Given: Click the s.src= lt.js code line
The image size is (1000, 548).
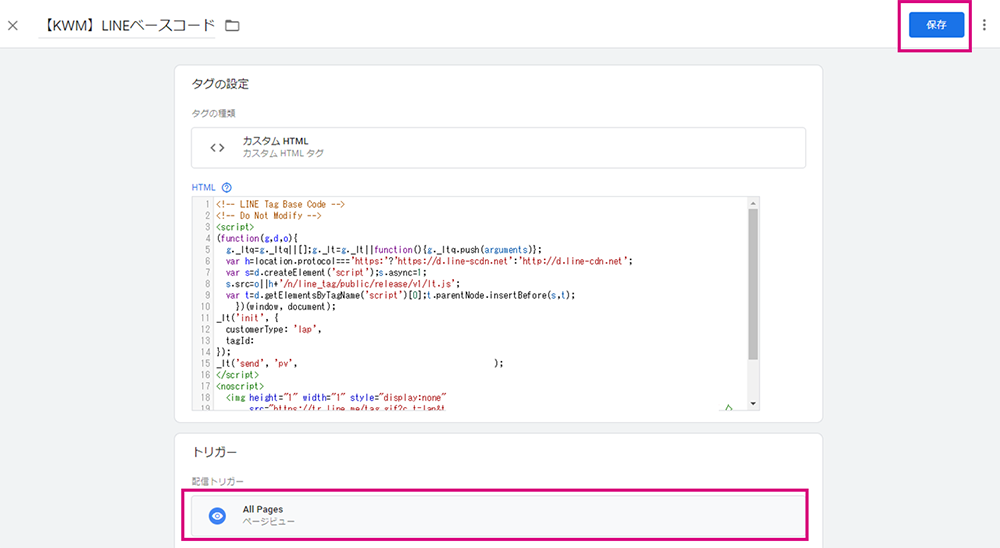Looking at the screenshot, I should pyautogui.click(x=342, y=284).
